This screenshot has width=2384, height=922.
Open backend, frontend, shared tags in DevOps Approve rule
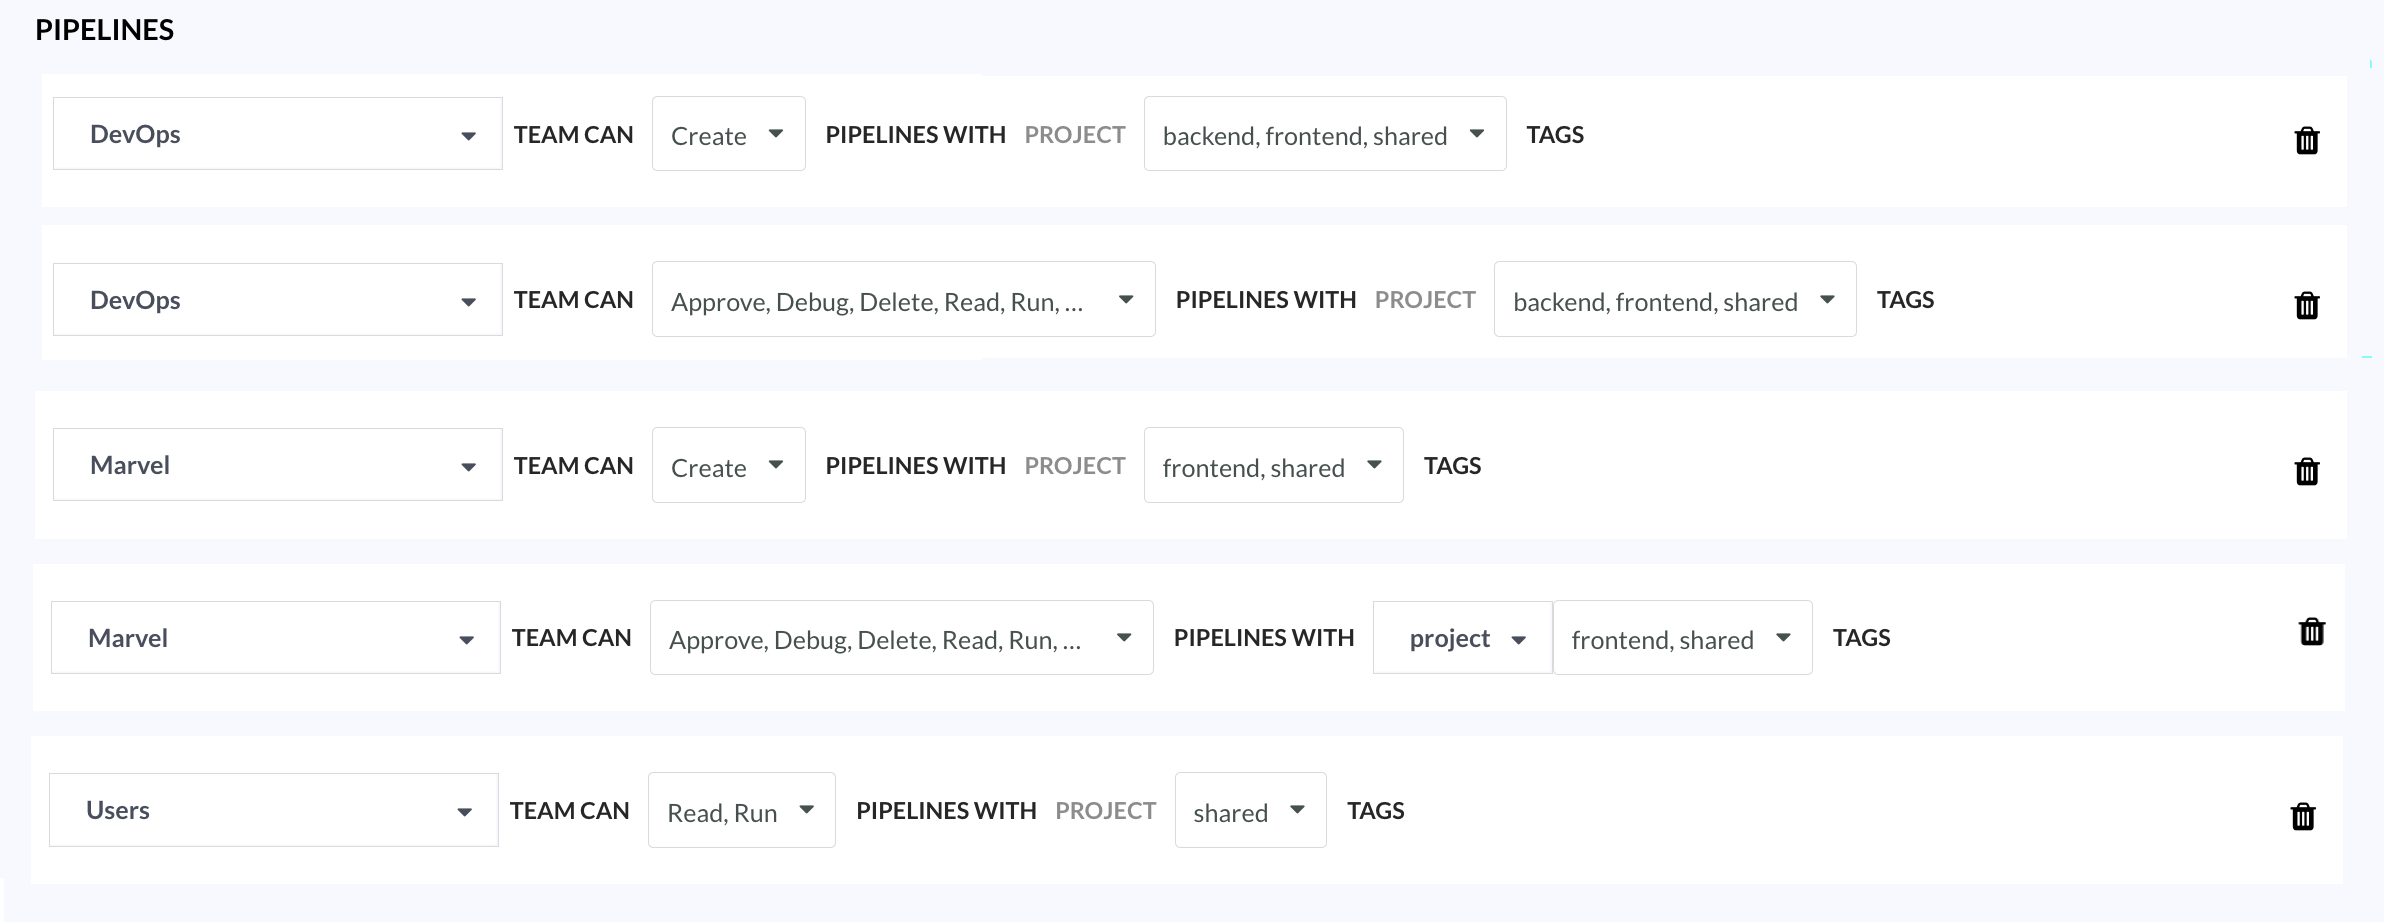tap(1675, 300)
